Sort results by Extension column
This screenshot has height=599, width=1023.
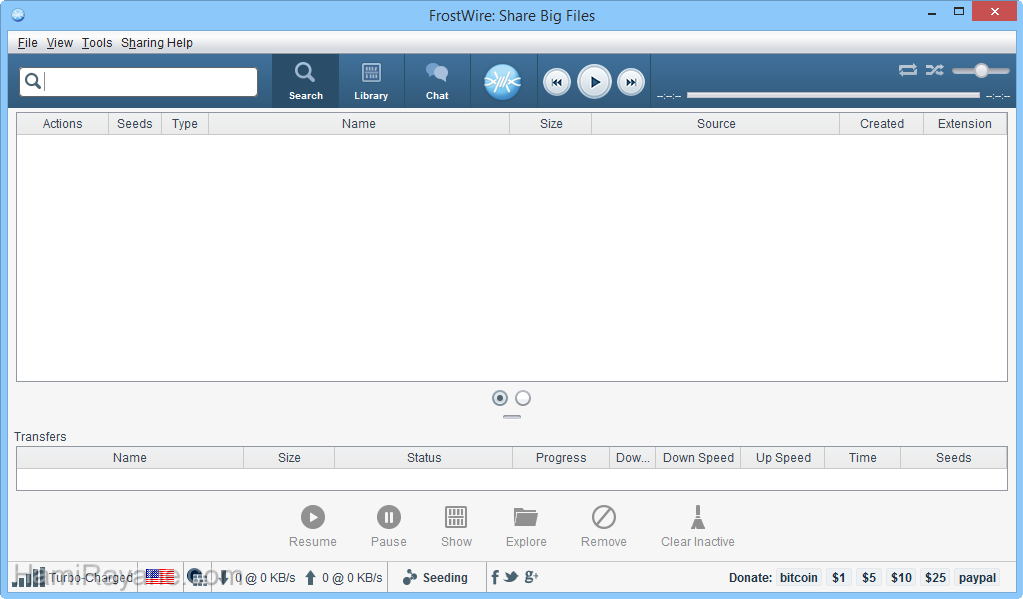[x=964, y=124]
